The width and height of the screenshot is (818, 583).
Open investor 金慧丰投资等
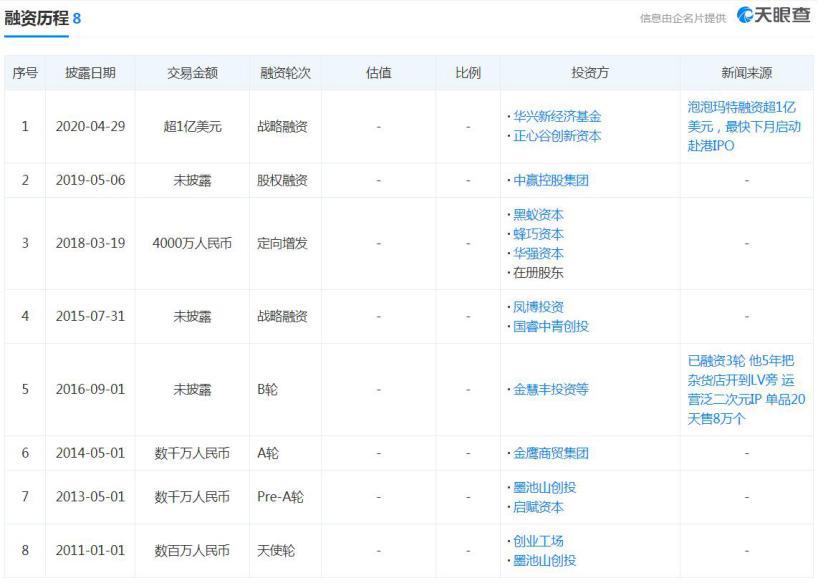tap(551, 390)
